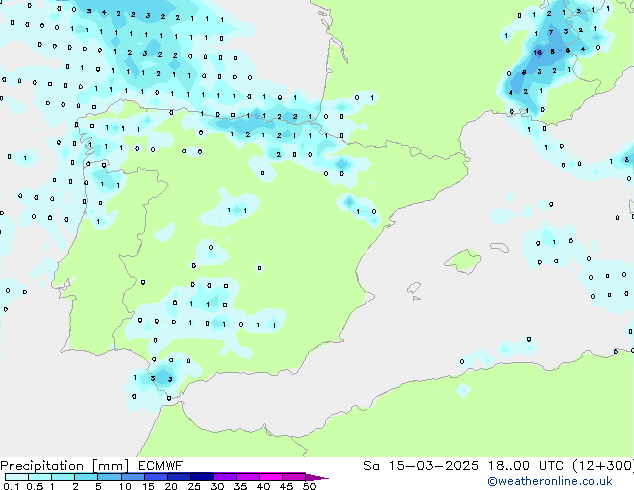Click the Ibiza island outline
This screenshot has width=634, height=490.
[x=414, y=288]
